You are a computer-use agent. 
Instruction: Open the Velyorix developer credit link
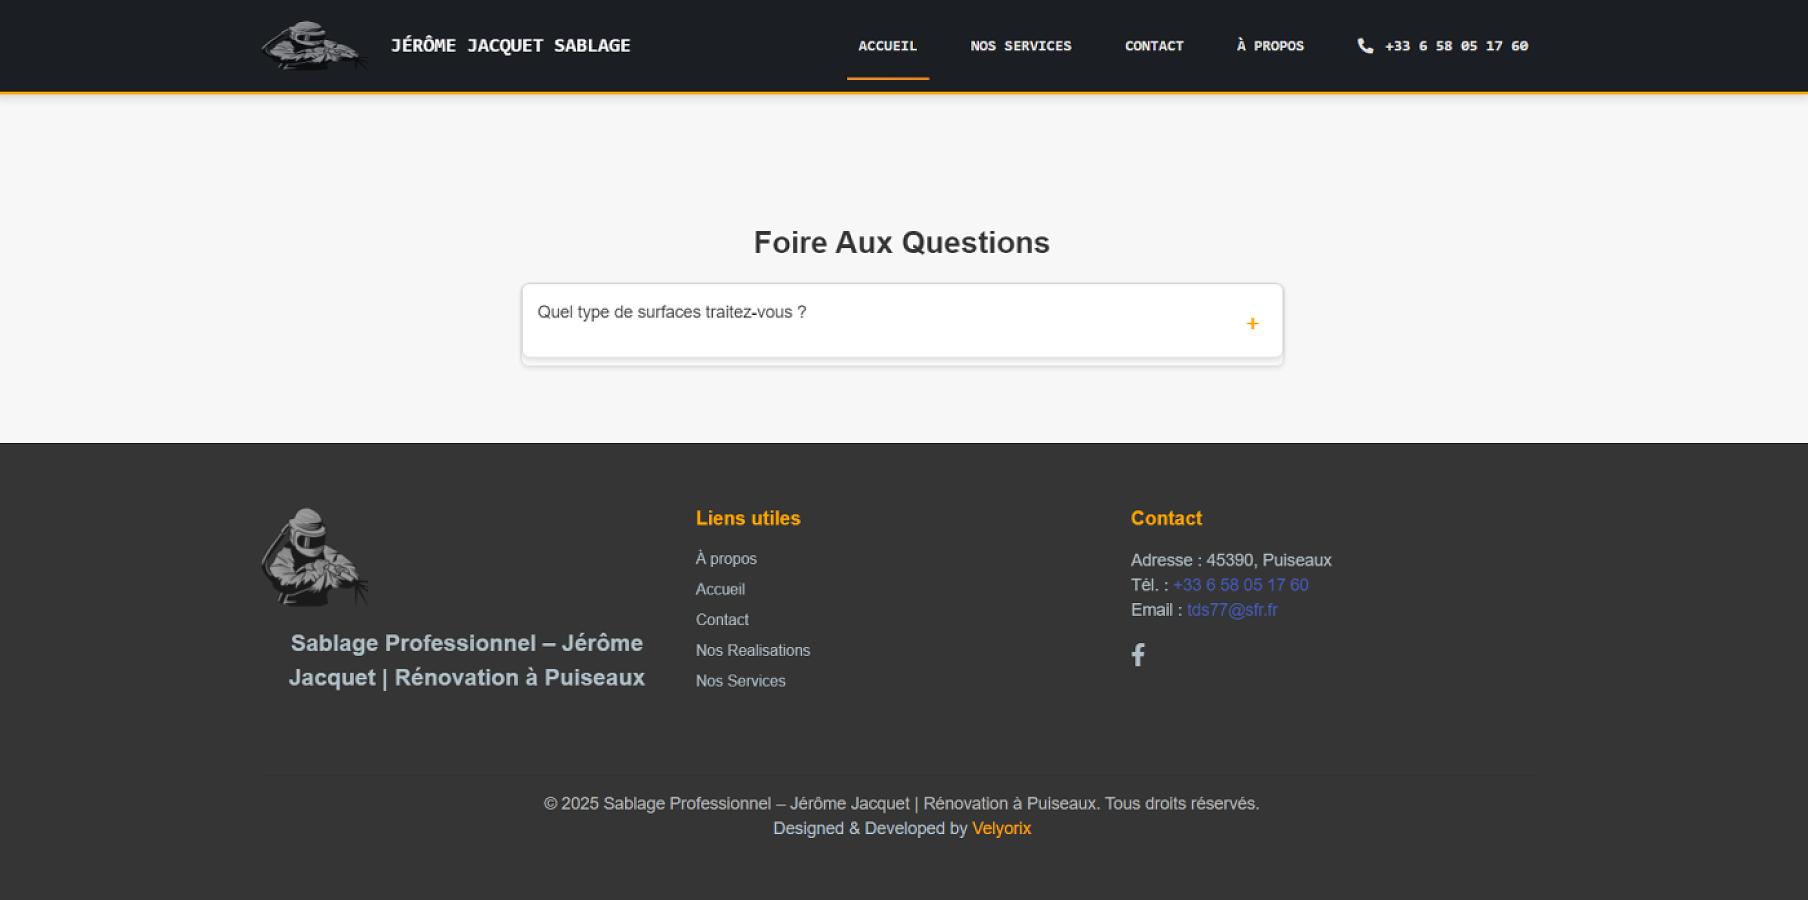tap(1001, 829)
